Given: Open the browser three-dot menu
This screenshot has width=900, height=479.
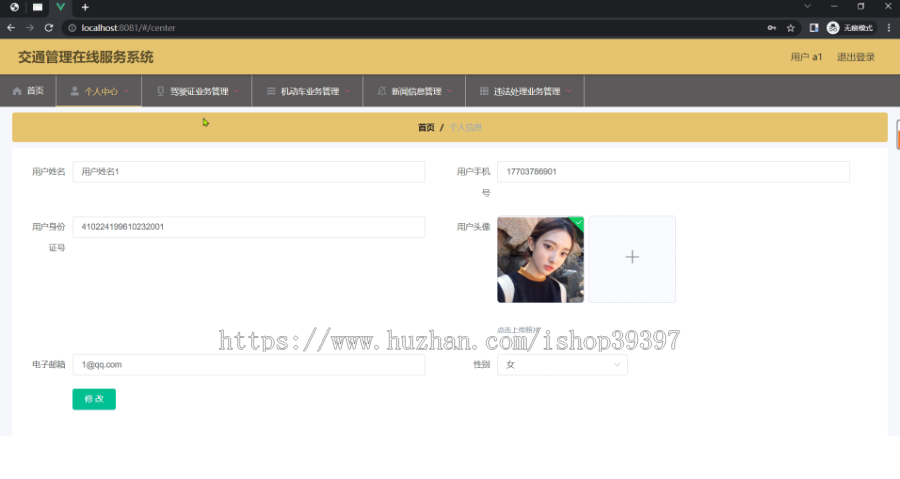Looking at the screenshot, I should tap(889, 28).
